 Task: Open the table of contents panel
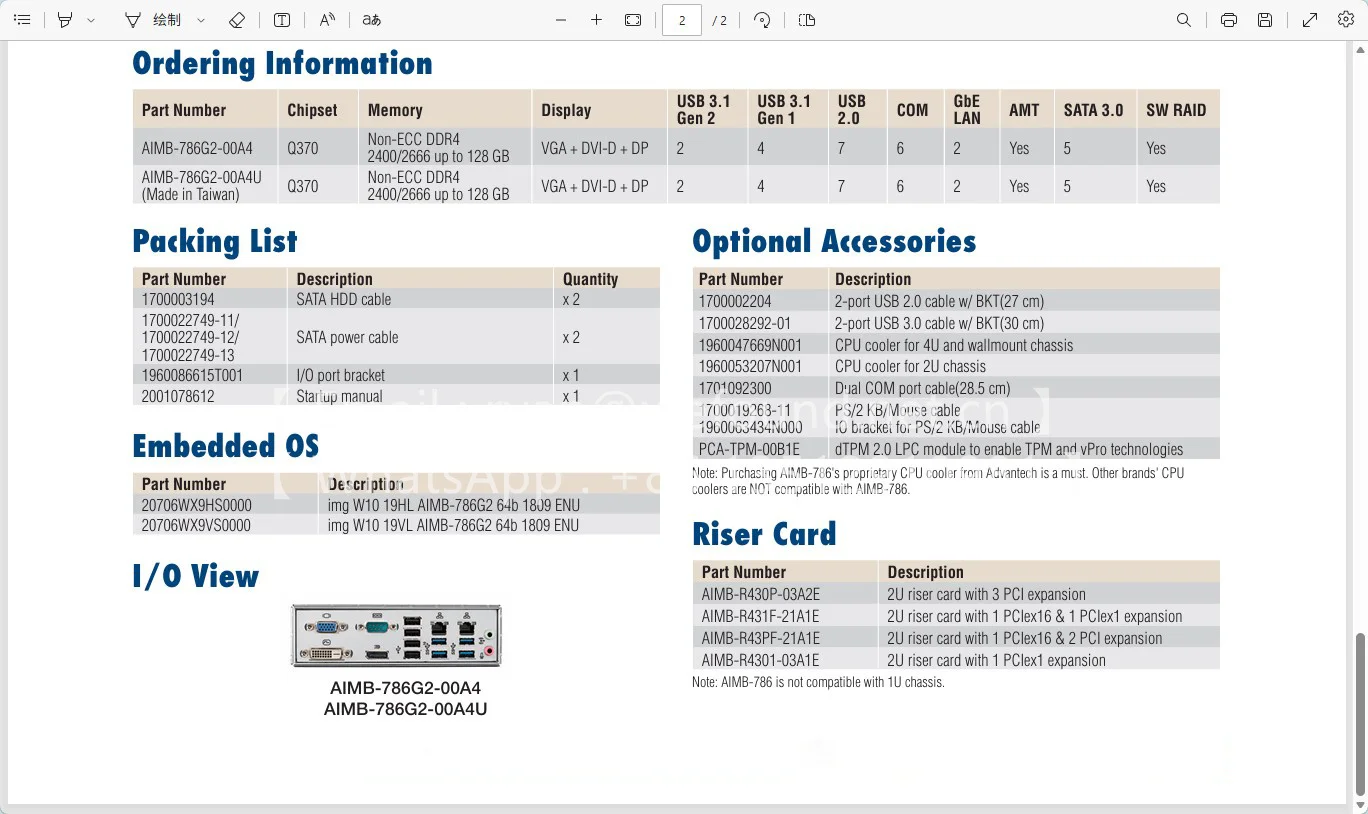click(22, 20)
